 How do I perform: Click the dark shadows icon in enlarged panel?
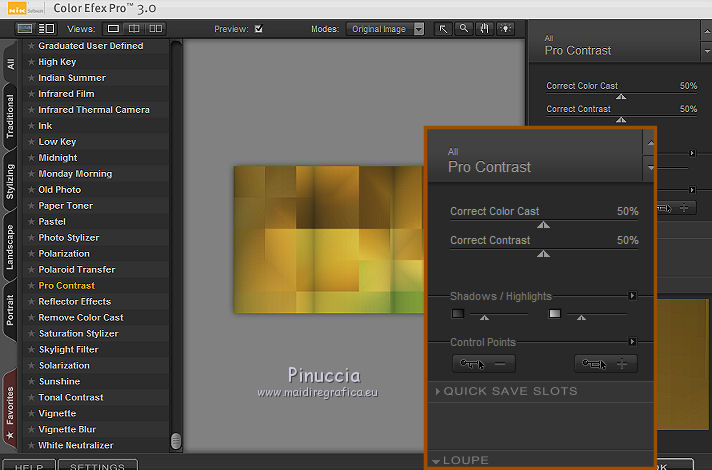pos(458,313)
